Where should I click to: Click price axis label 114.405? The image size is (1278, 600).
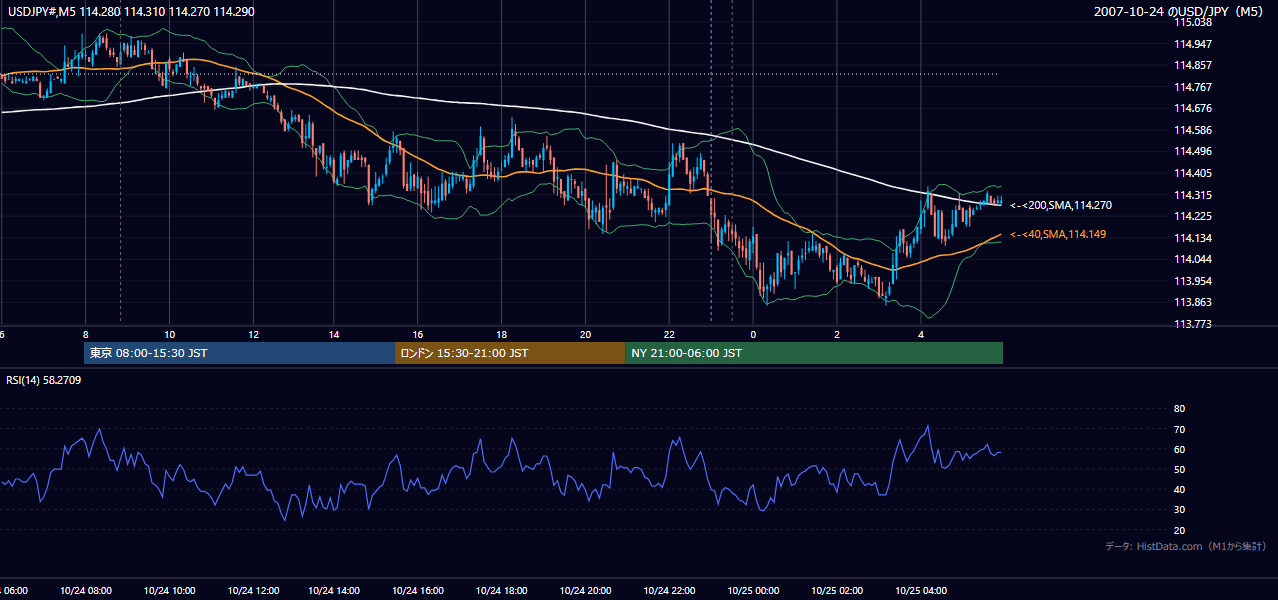pos(1194,173)
